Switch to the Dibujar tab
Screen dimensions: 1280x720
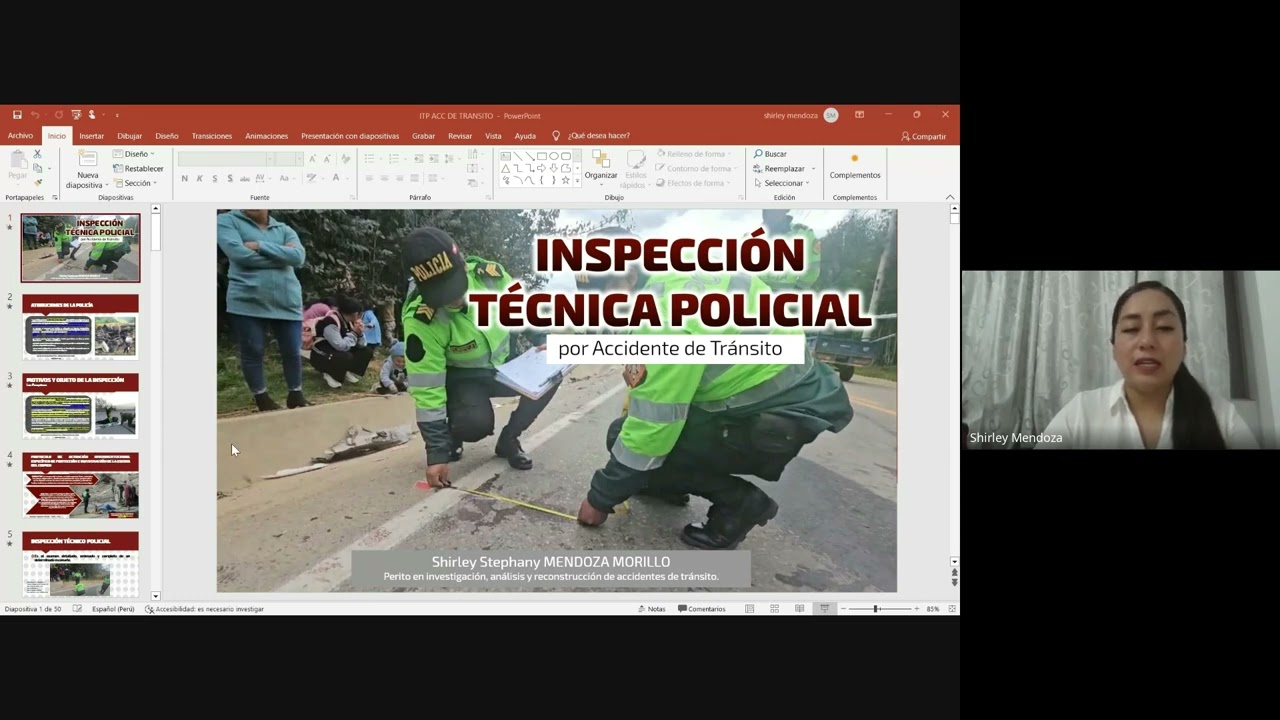(x=130, y=136)
